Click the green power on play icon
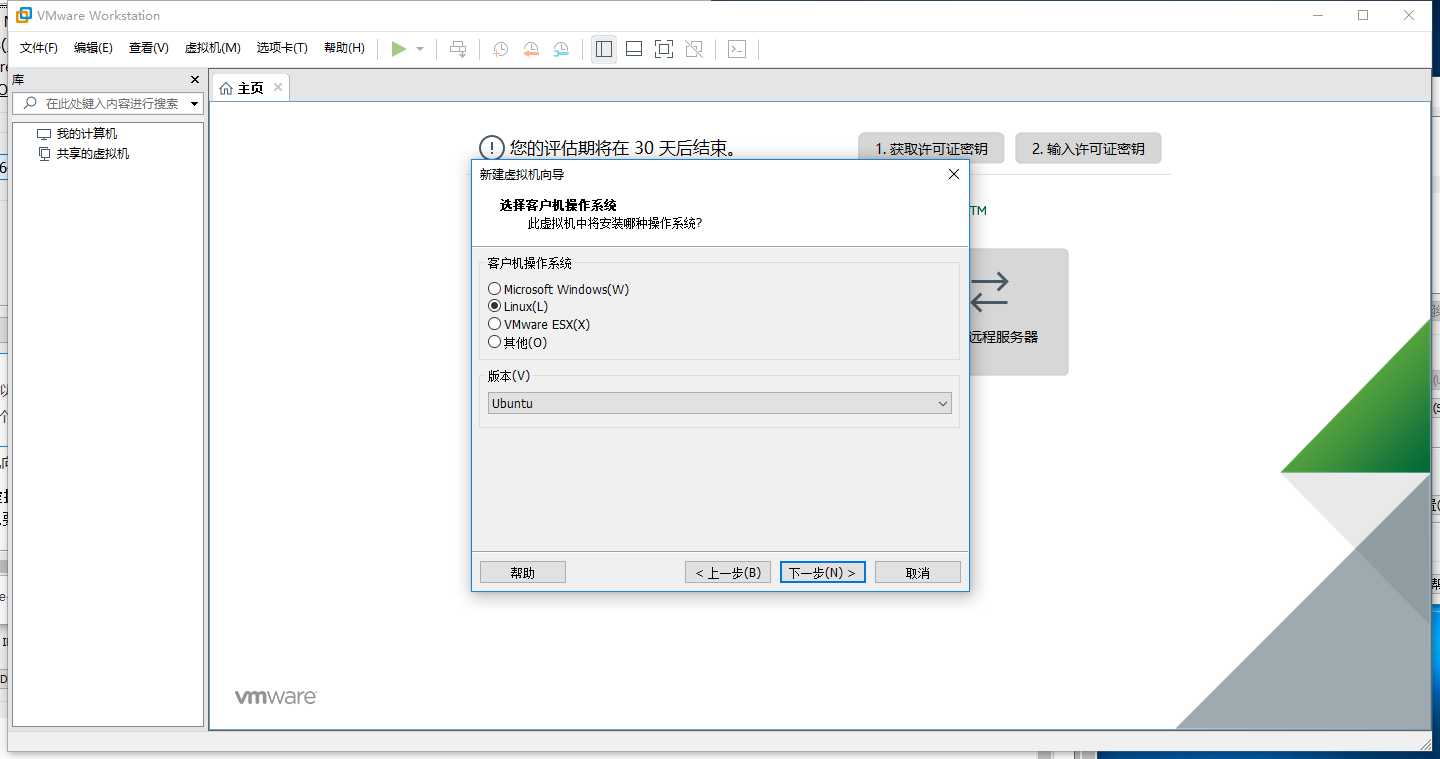The image size is (1440, 759). pos(399,49)
